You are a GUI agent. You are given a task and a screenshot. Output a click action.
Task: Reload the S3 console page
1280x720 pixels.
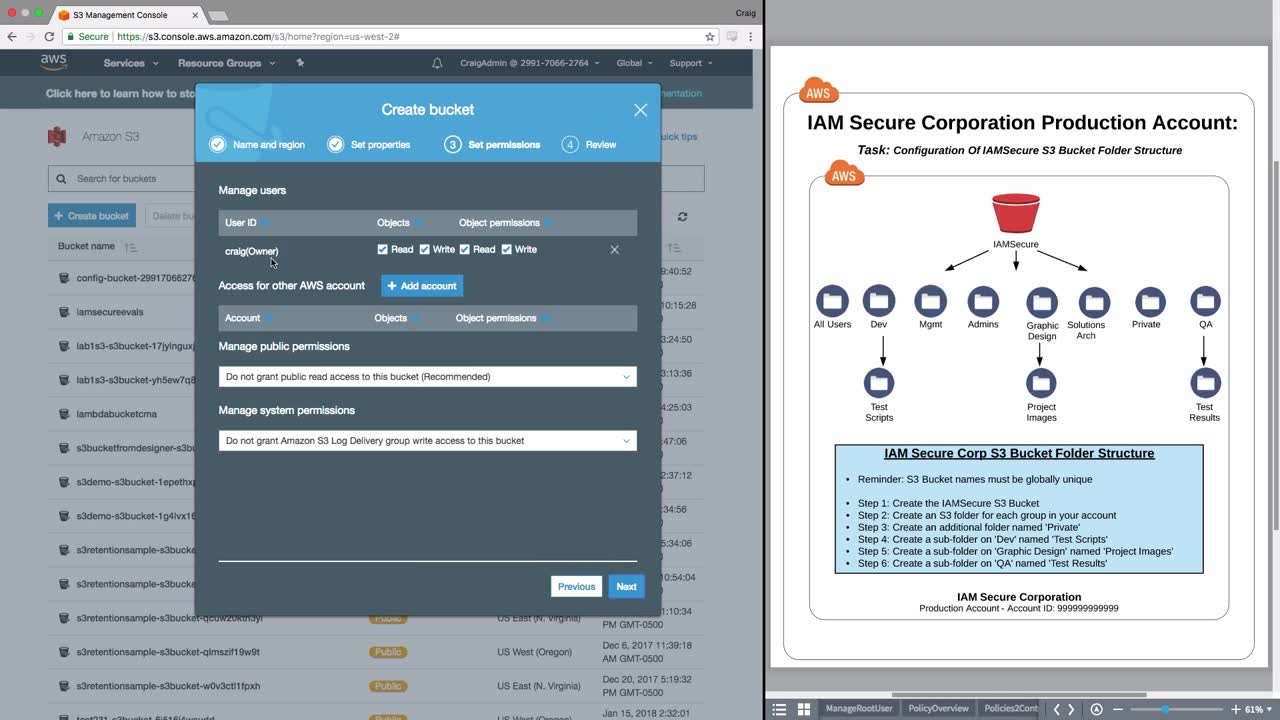pos(49,36)
